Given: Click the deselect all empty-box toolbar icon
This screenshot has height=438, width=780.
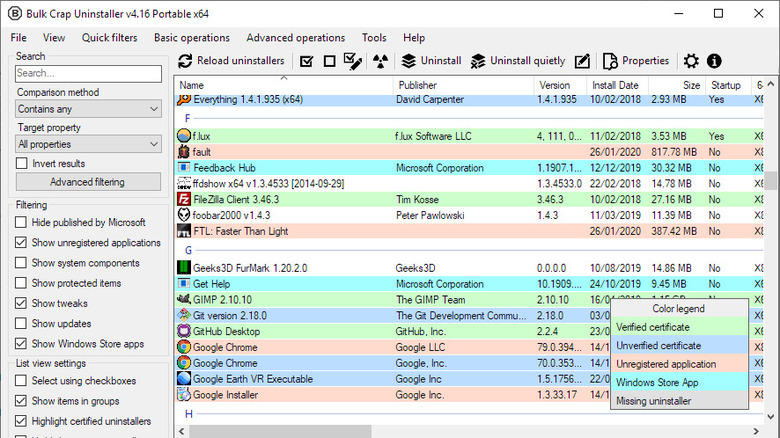Looking at the screenshot, I should (328, 61).
